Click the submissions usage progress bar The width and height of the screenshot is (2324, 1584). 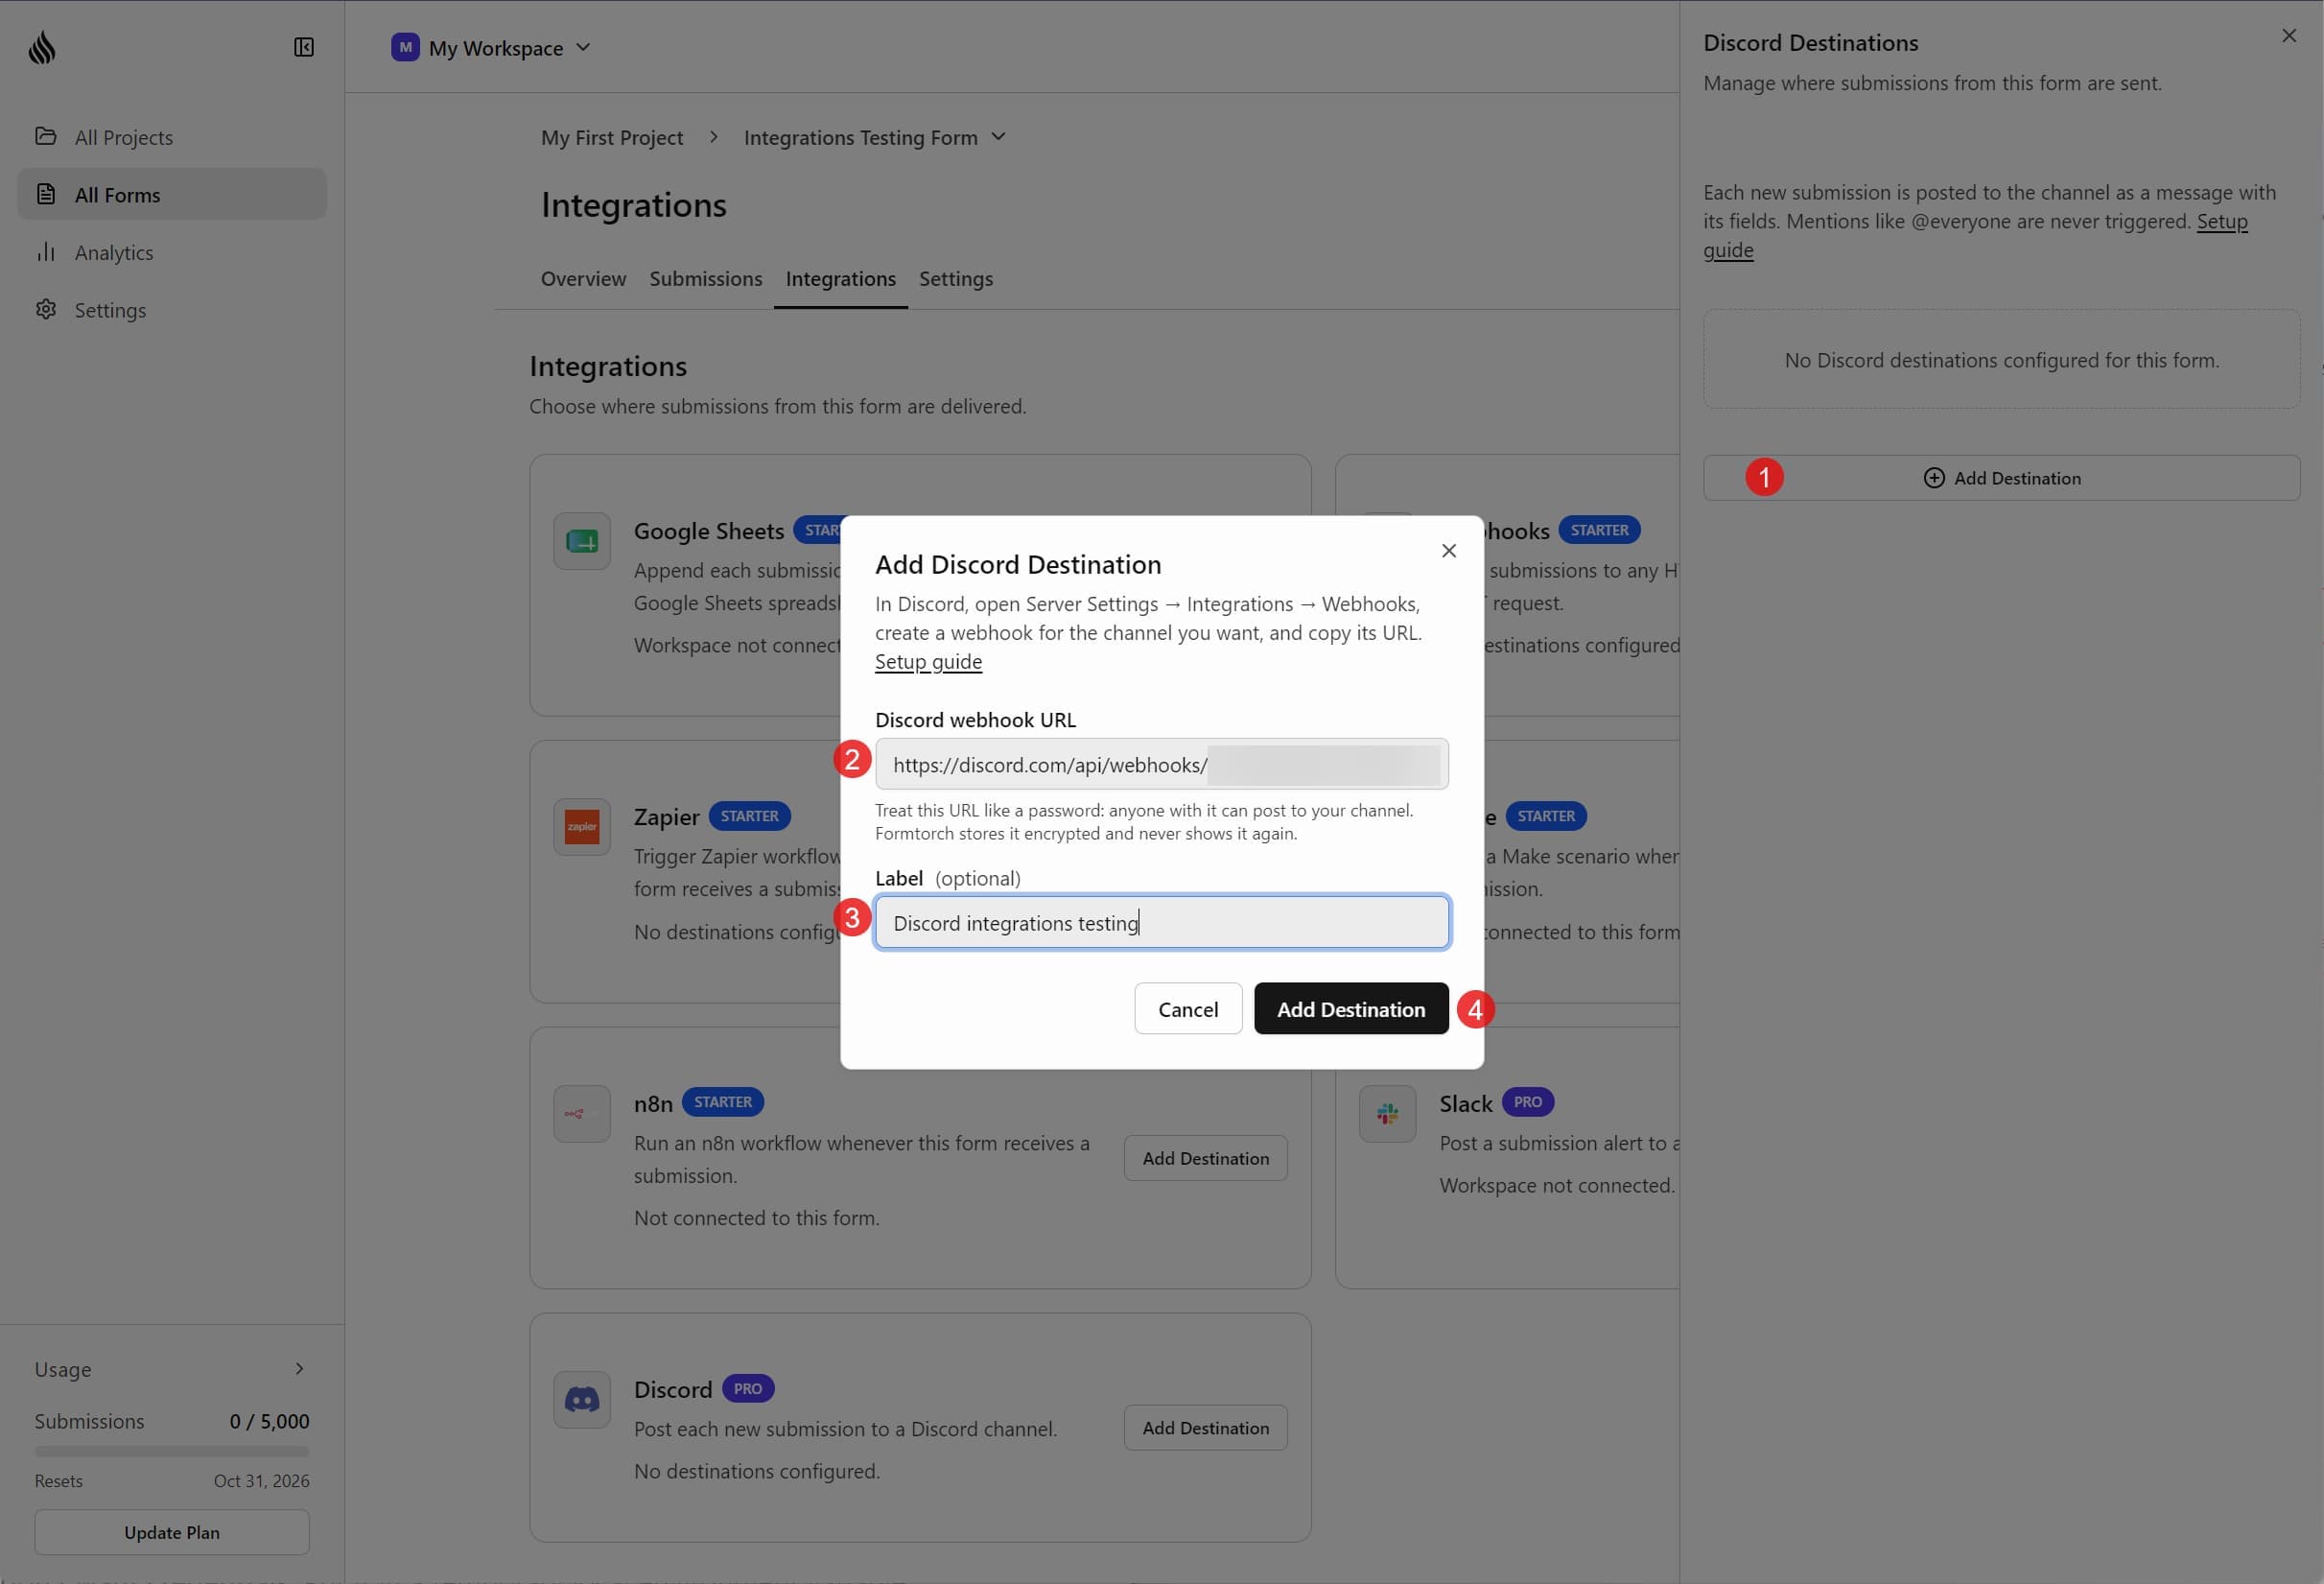[172, 1450]
